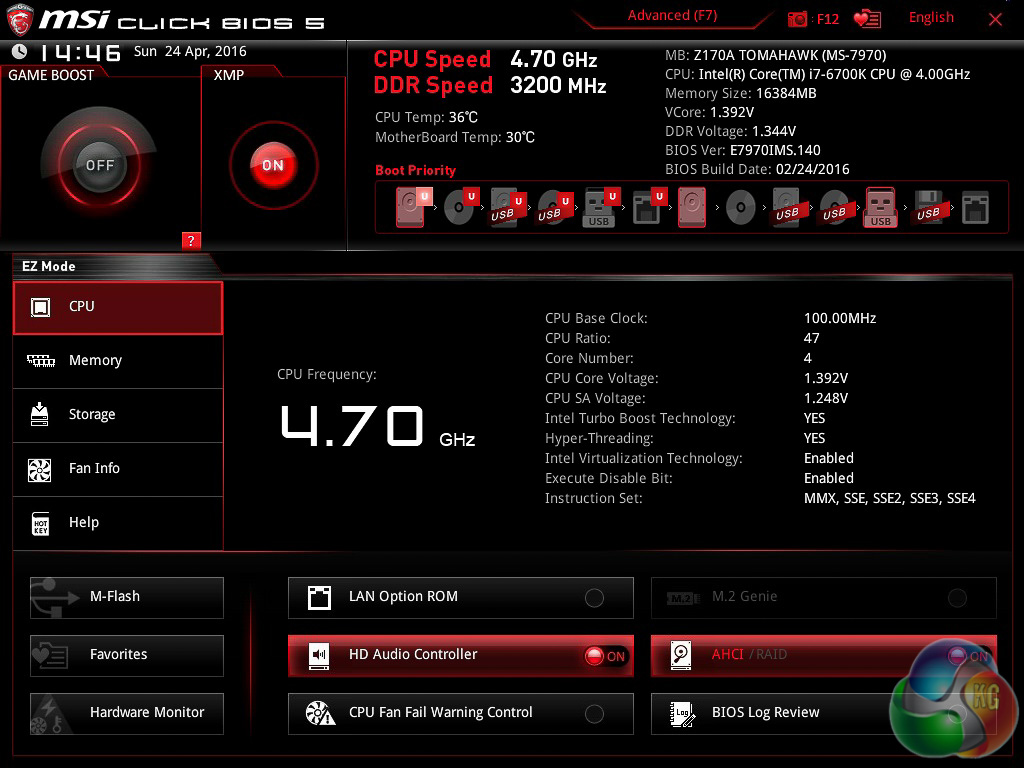
Task: Click the MSI dragon shield logo
Action: pyautogui.click(x=20, y=19)
